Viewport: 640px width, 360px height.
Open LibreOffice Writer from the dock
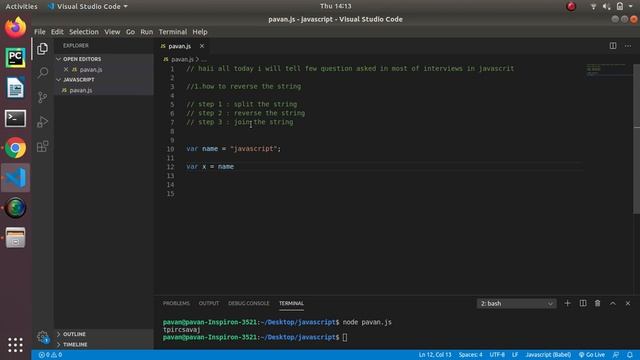point(16,87)
